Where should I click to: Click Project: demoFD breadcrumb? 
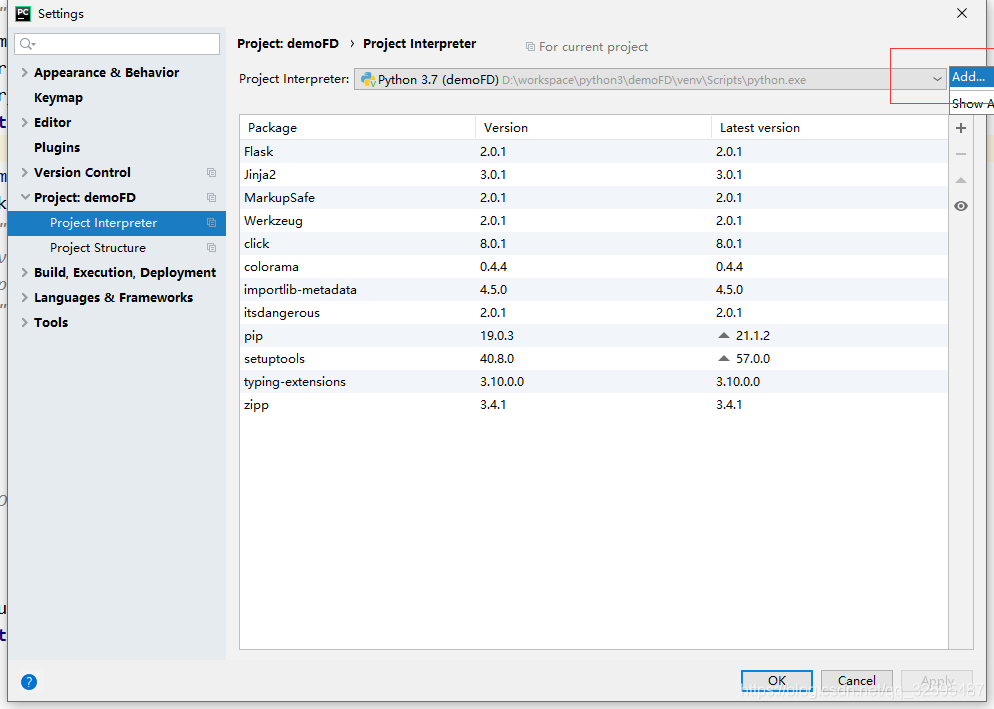288,44
